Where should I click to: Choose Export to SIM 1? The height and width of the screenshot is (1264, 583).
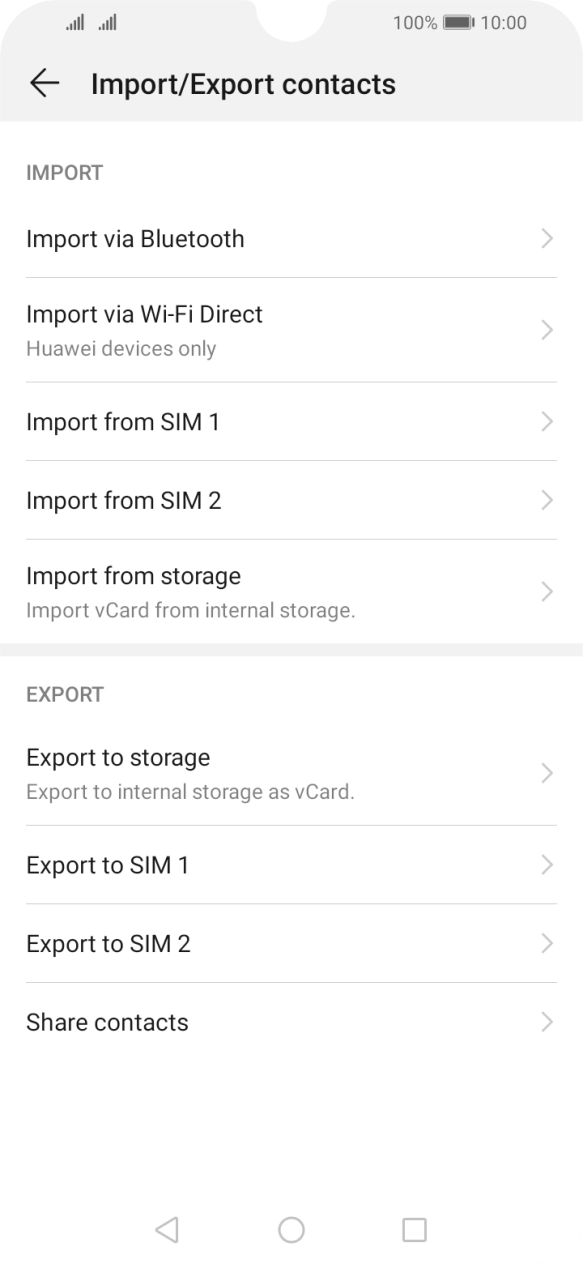click(x=109, y=865)
